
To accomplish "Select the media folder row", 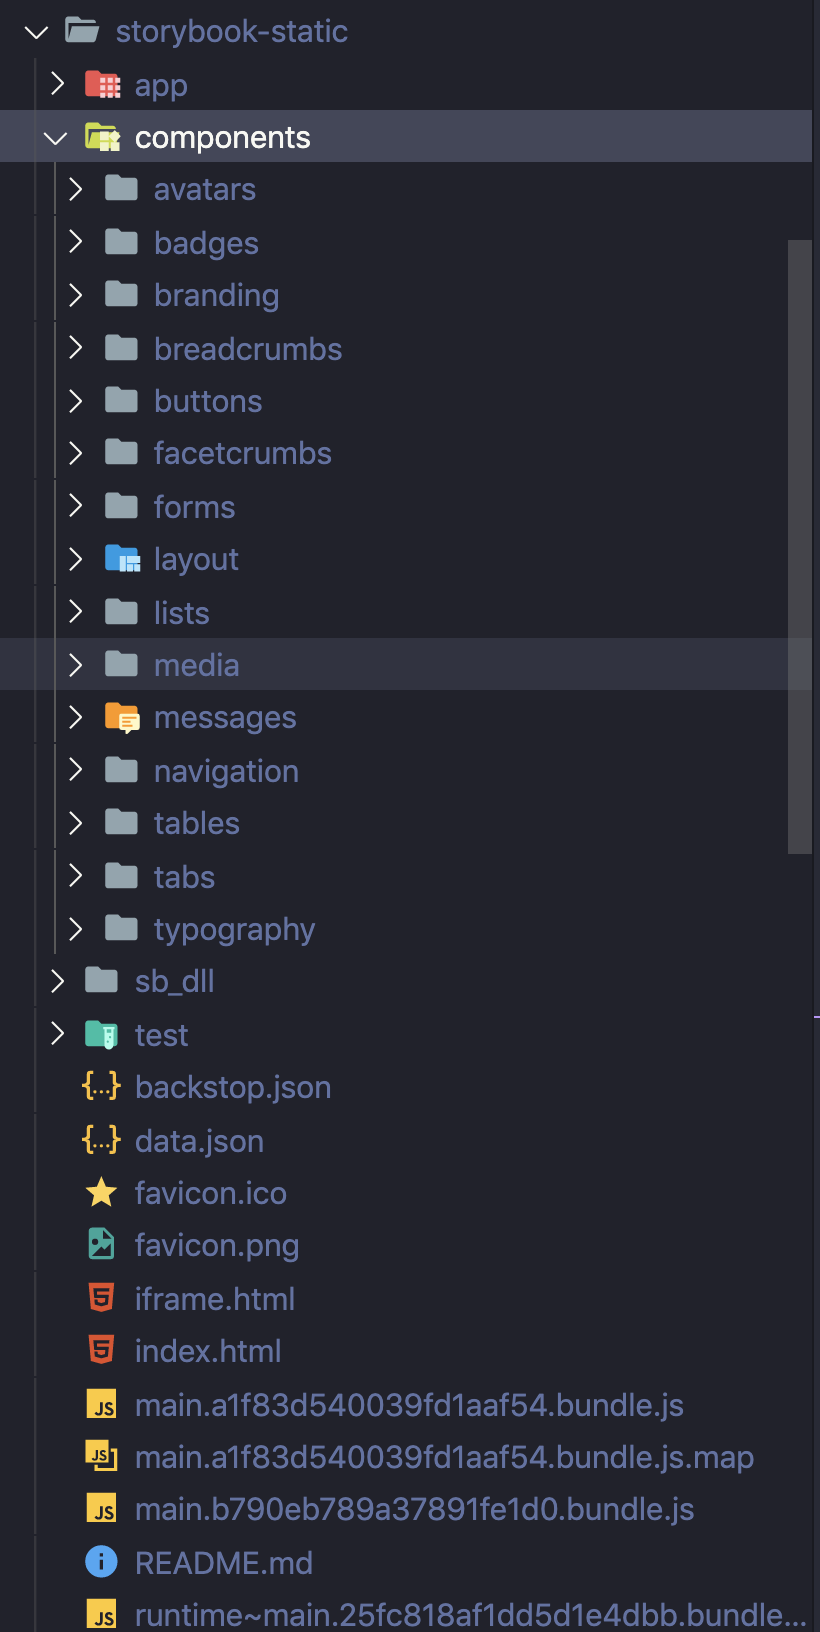I will click(x=197, y=665).
